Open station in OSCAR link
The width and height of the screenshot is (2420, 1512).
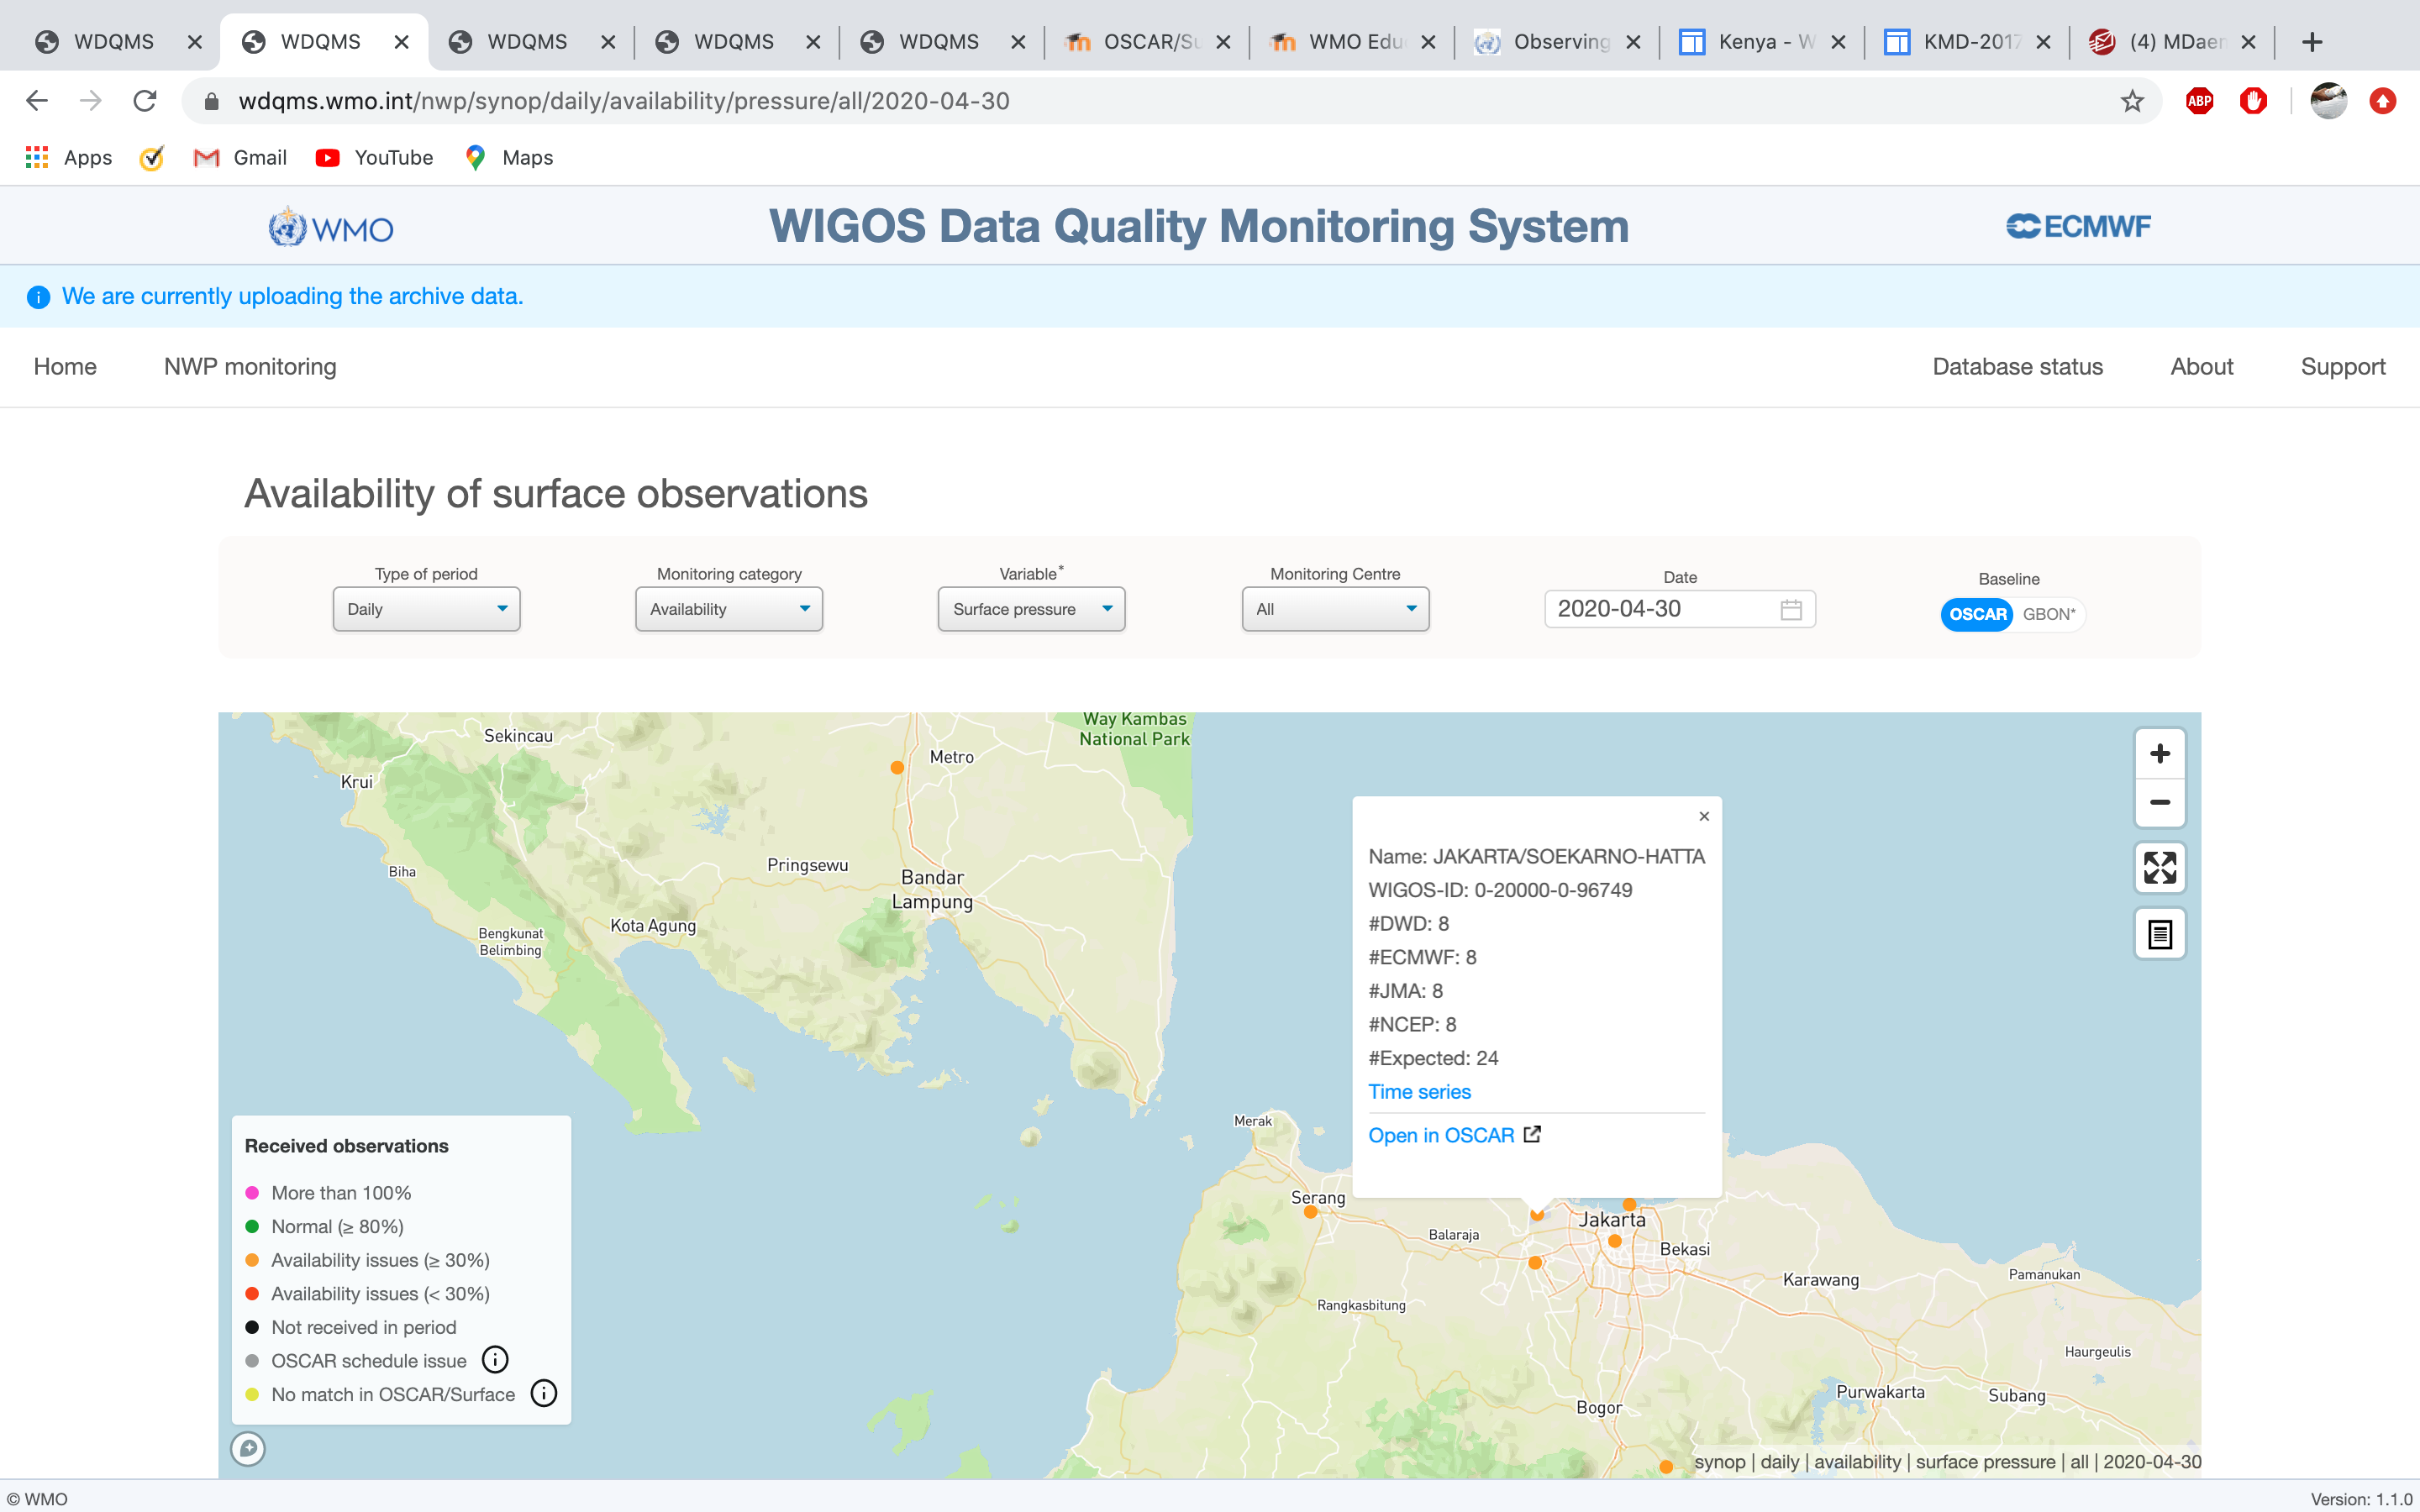point(1441,1135)
